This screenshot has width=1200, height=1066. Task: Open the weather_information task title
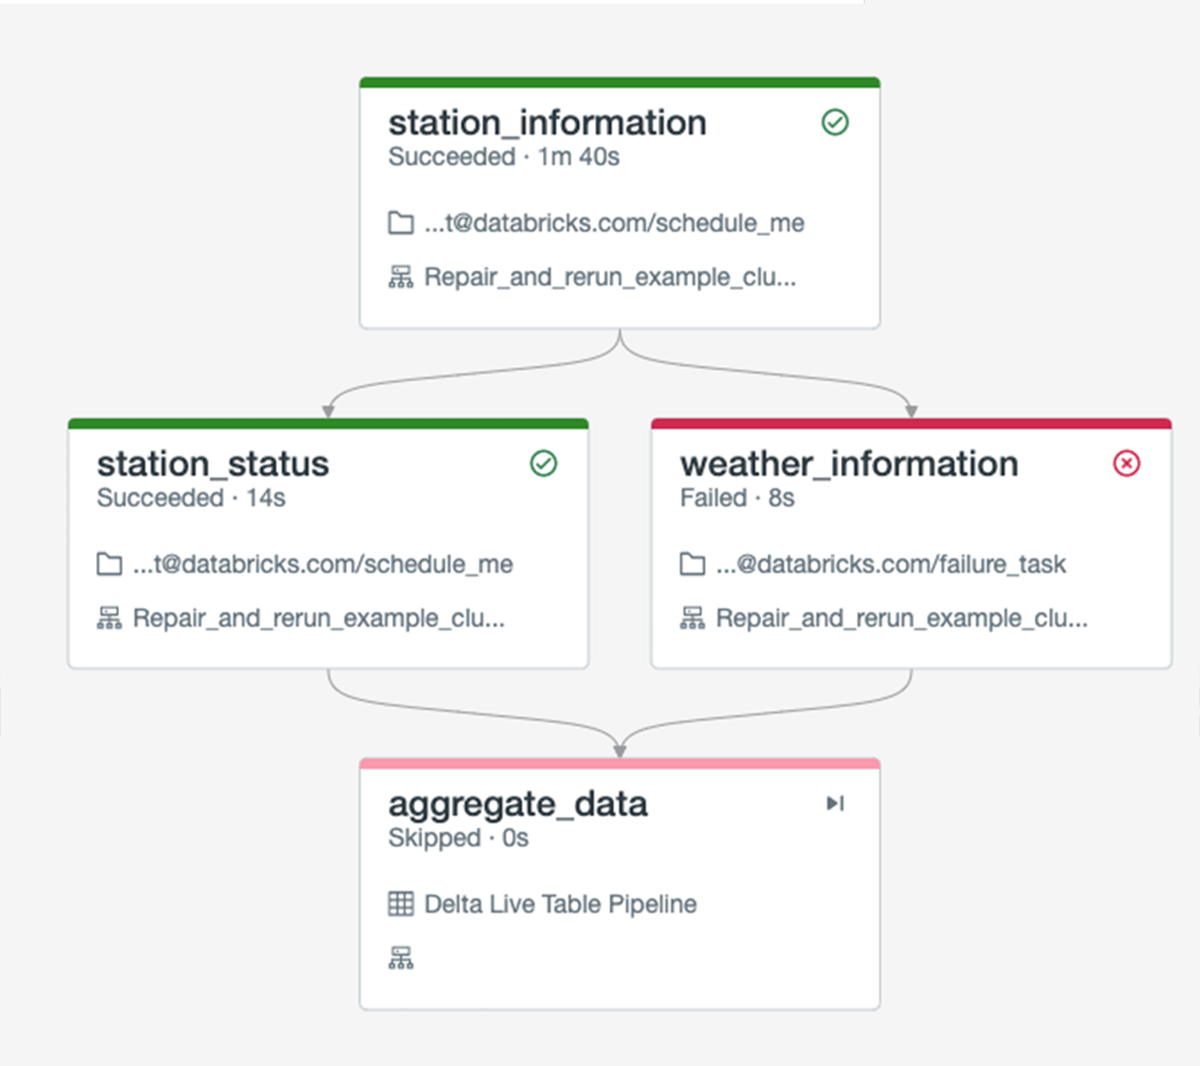[849, 464]
